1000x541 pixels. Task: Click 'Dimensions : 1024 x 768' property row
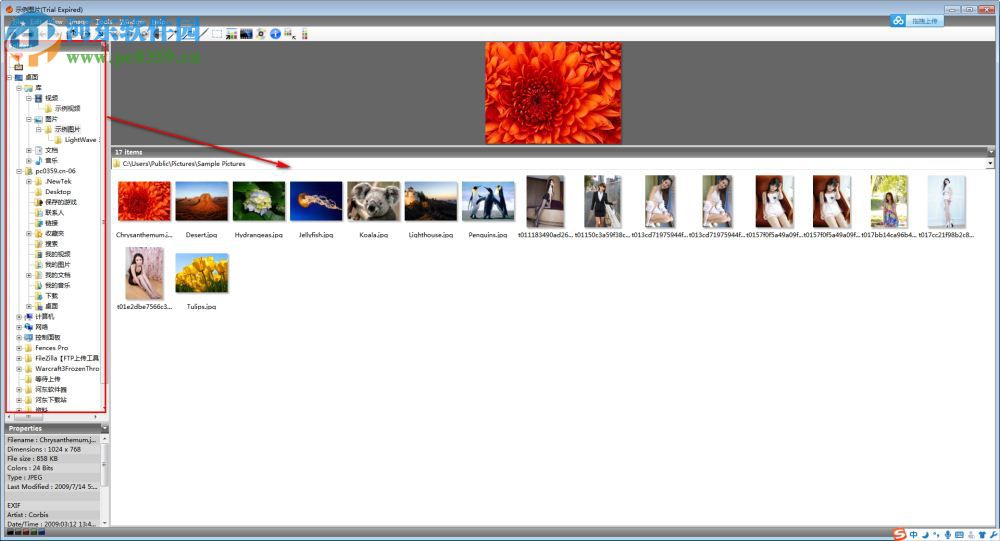[x=53, y=449]
